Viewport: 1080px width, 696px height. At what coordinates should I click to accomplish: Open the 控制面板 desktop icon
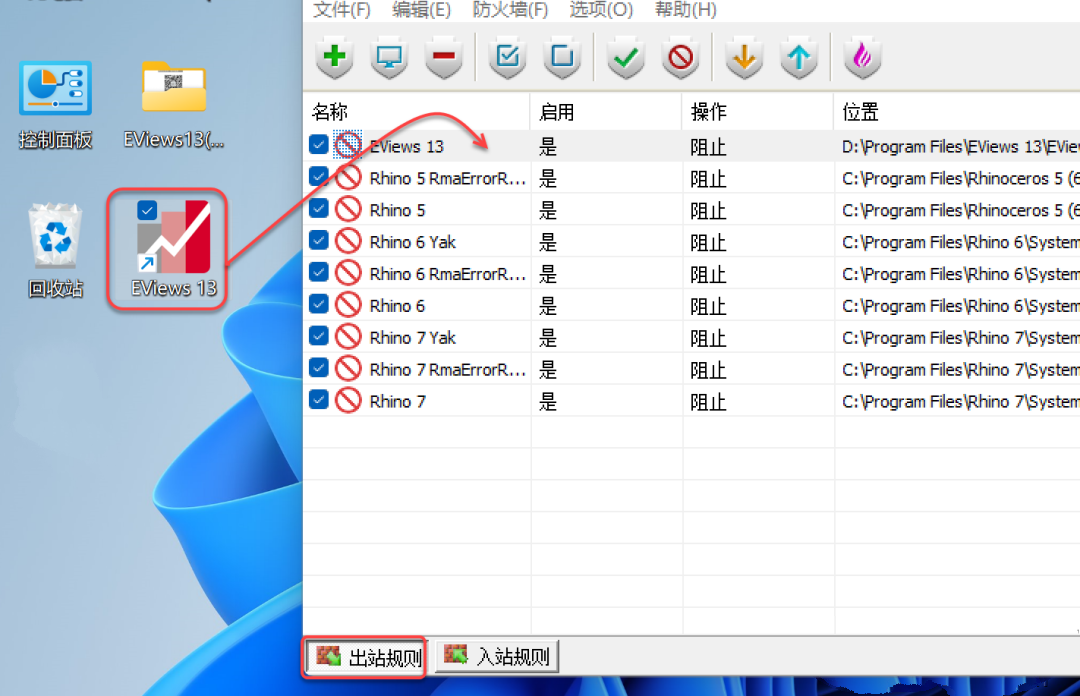56,105
